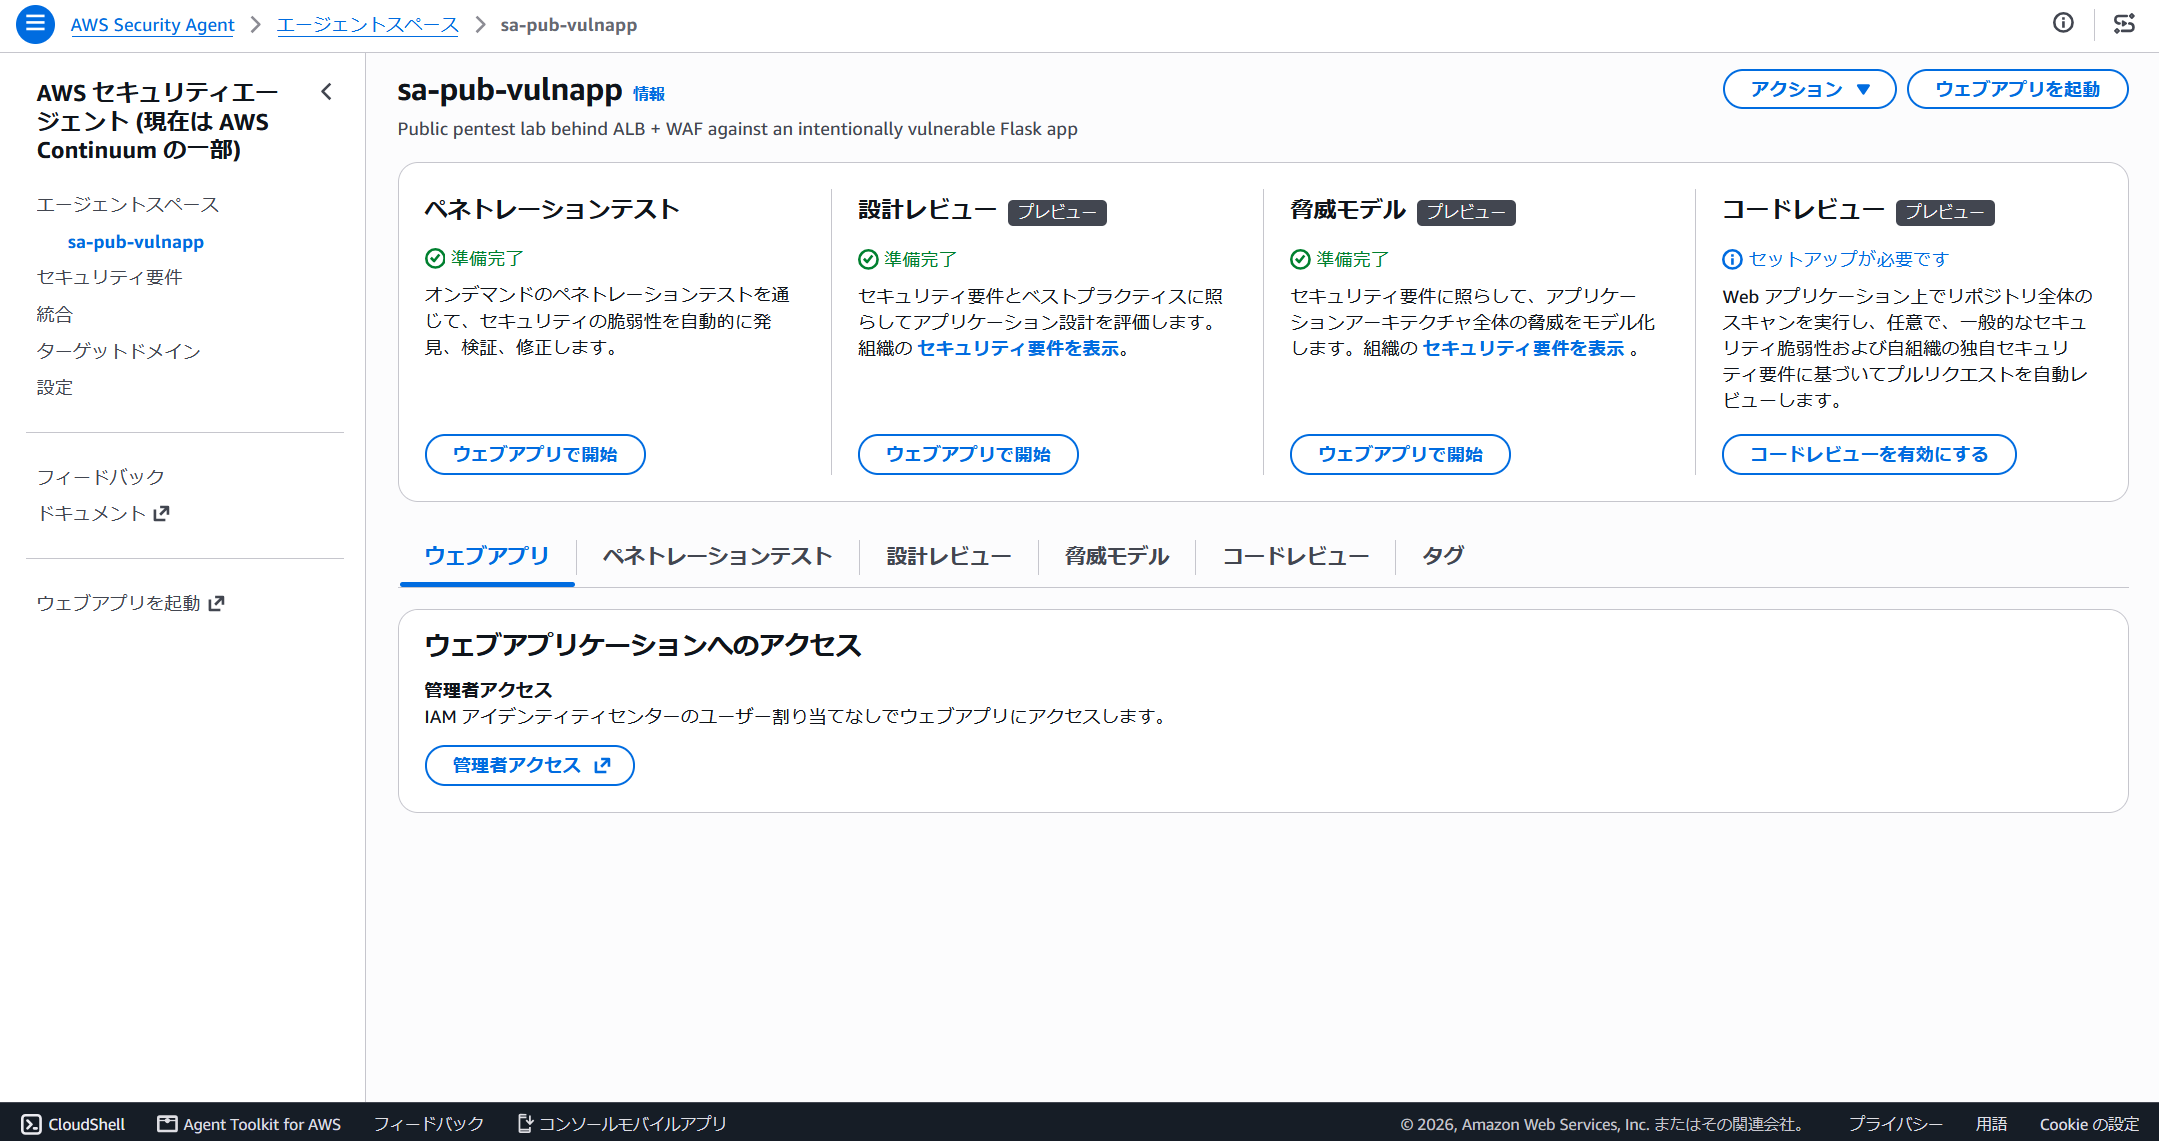Click フィードバック in the sidebar
Viewport: 2159px width, 1141px height.
[x=101, y=477]
